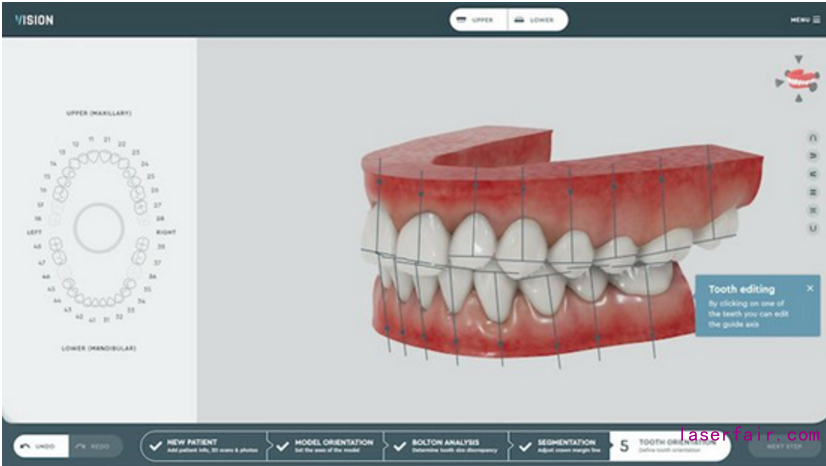The height and width of the screenshot is (466, 826).
Task: Click the center circle of the tooth chart
Action: [100, 229]
